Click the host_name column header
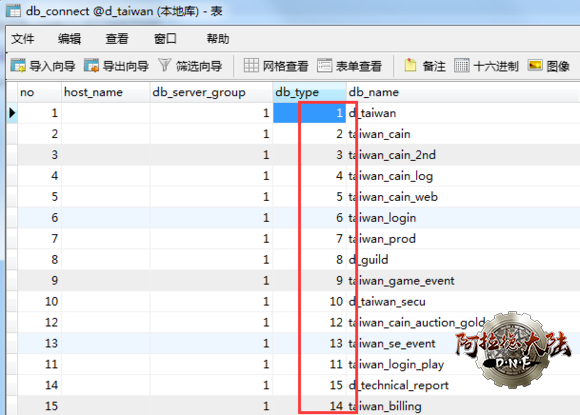The image size is (580, 415). coord(105,92)
